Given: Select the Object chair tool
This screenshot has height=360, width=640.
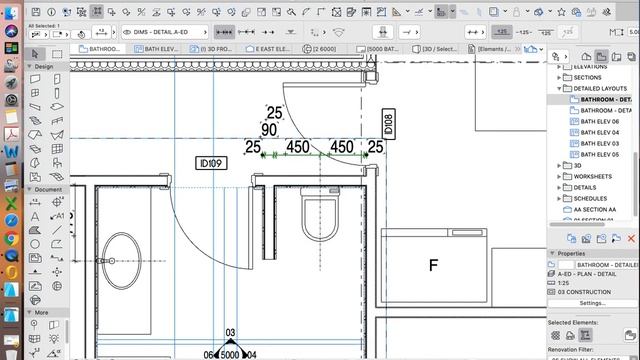Looking at the screenshot, I should 57,163.
